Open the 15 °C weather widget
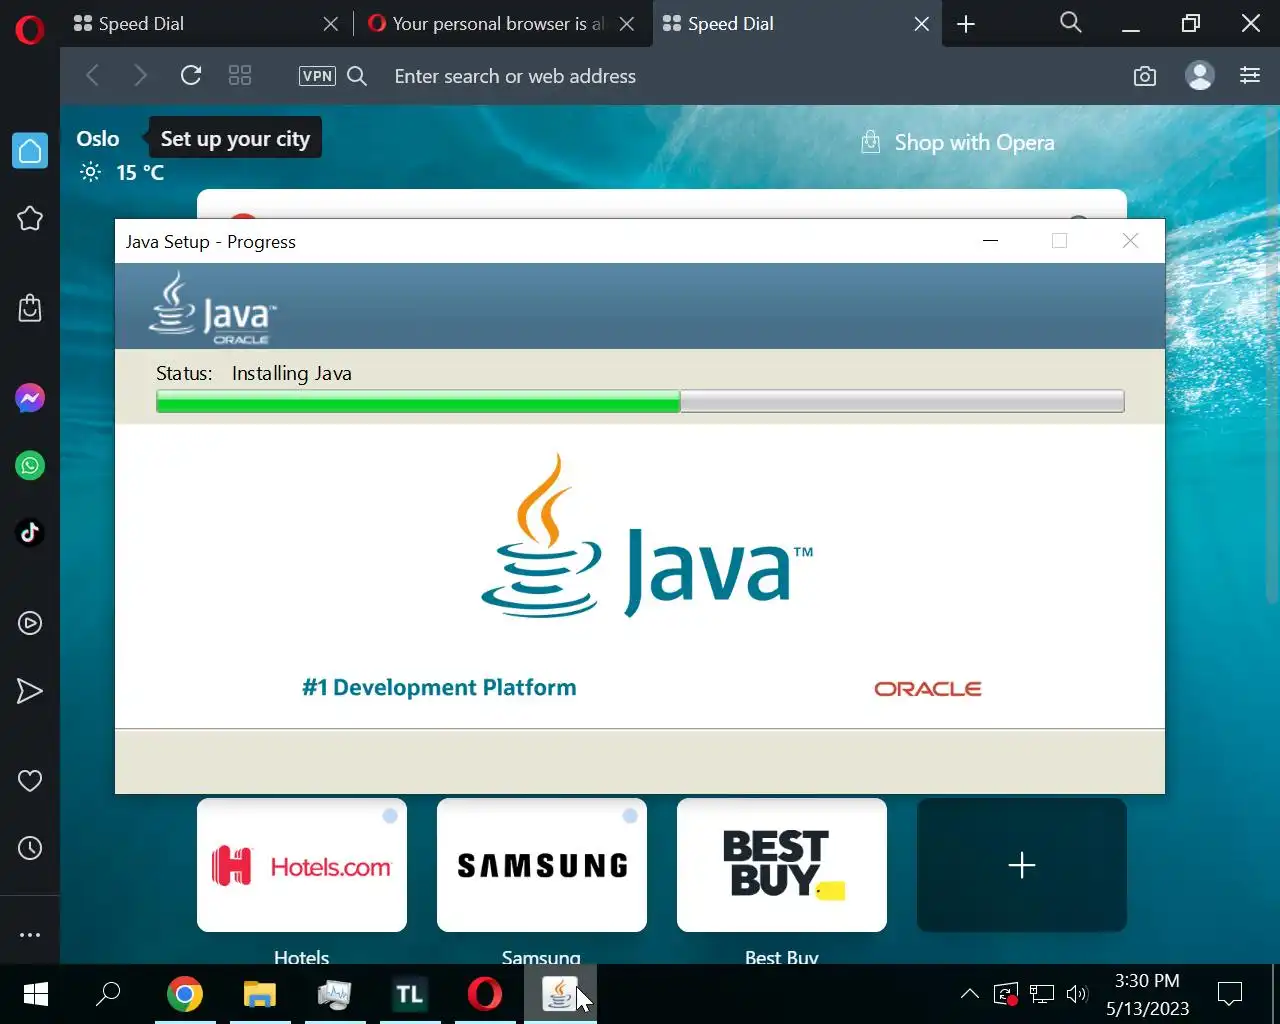Screen dimensions: 1280x1024 point(122,172)
